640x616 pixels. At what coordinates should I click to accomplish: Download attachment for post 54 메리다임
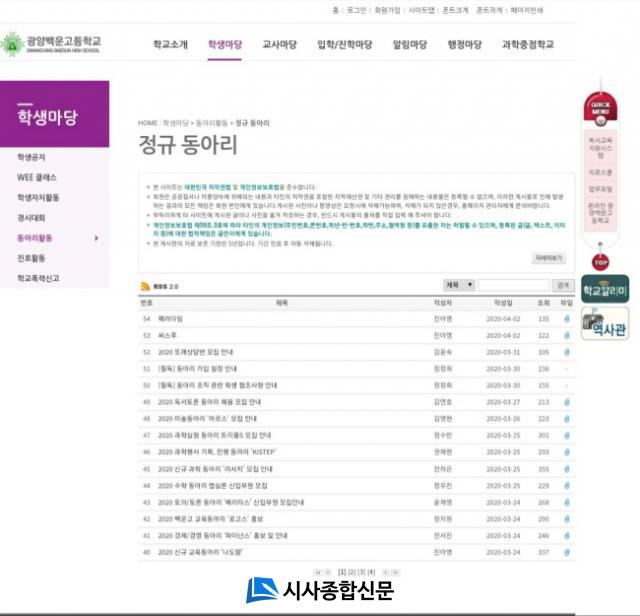567,319
